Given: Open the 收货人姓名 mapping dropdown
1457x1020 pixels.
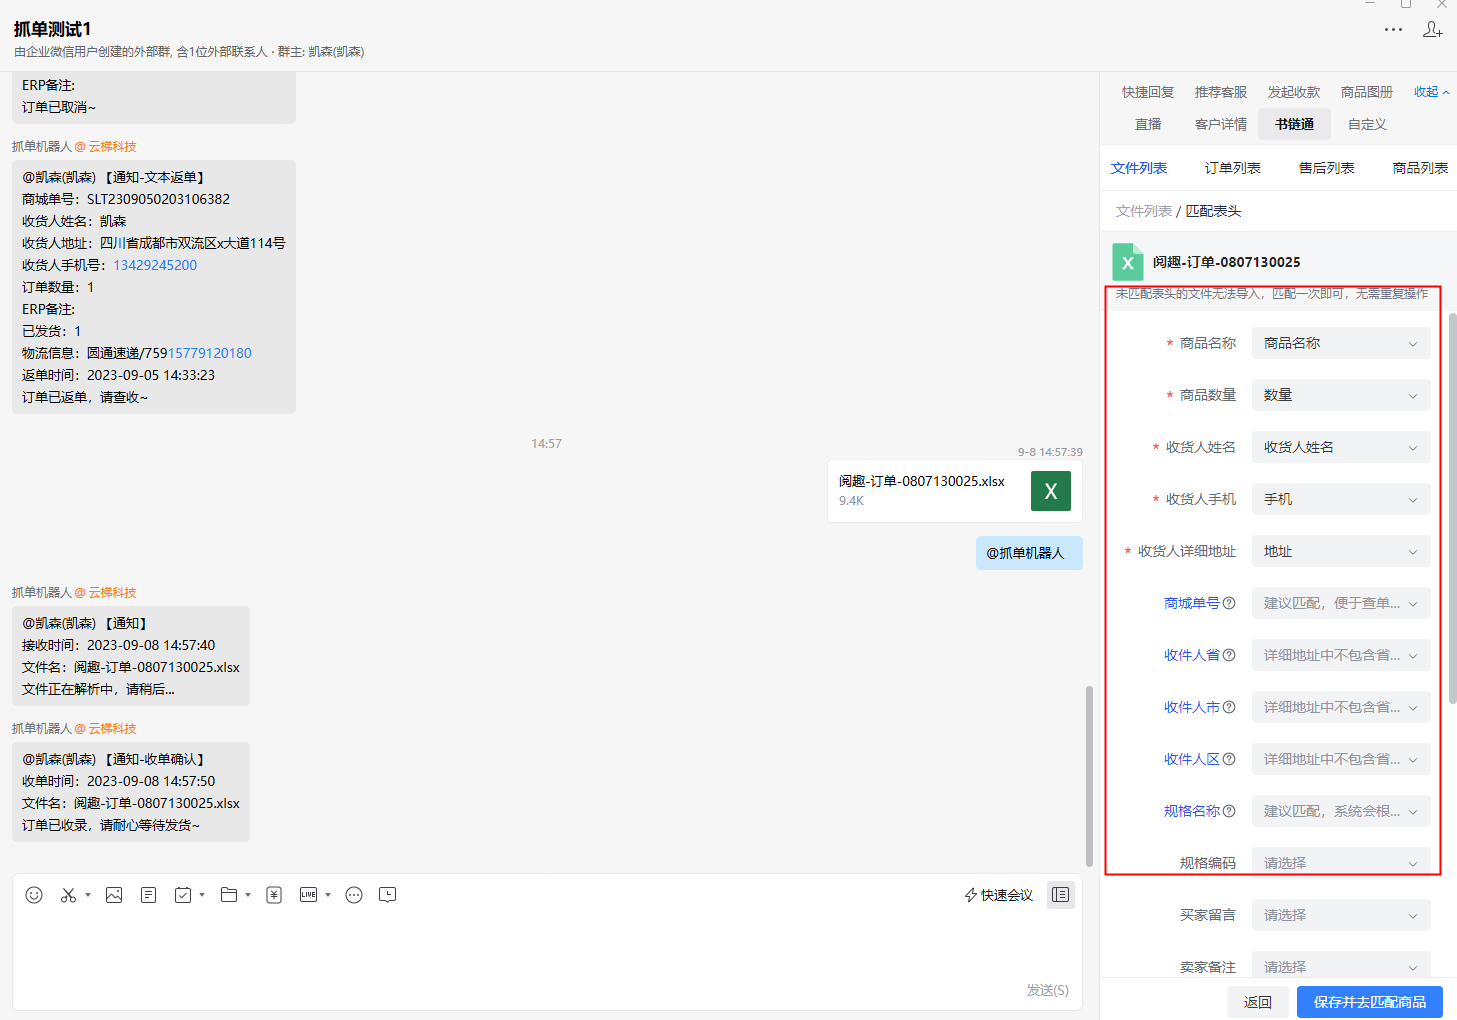Looking at the screenshot, I should pyautogui.click(x=1341, y=447).
